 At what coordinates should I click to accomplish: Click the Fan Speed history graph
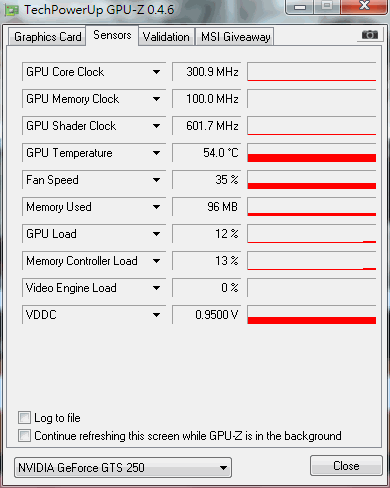click(x=312, y=180)
